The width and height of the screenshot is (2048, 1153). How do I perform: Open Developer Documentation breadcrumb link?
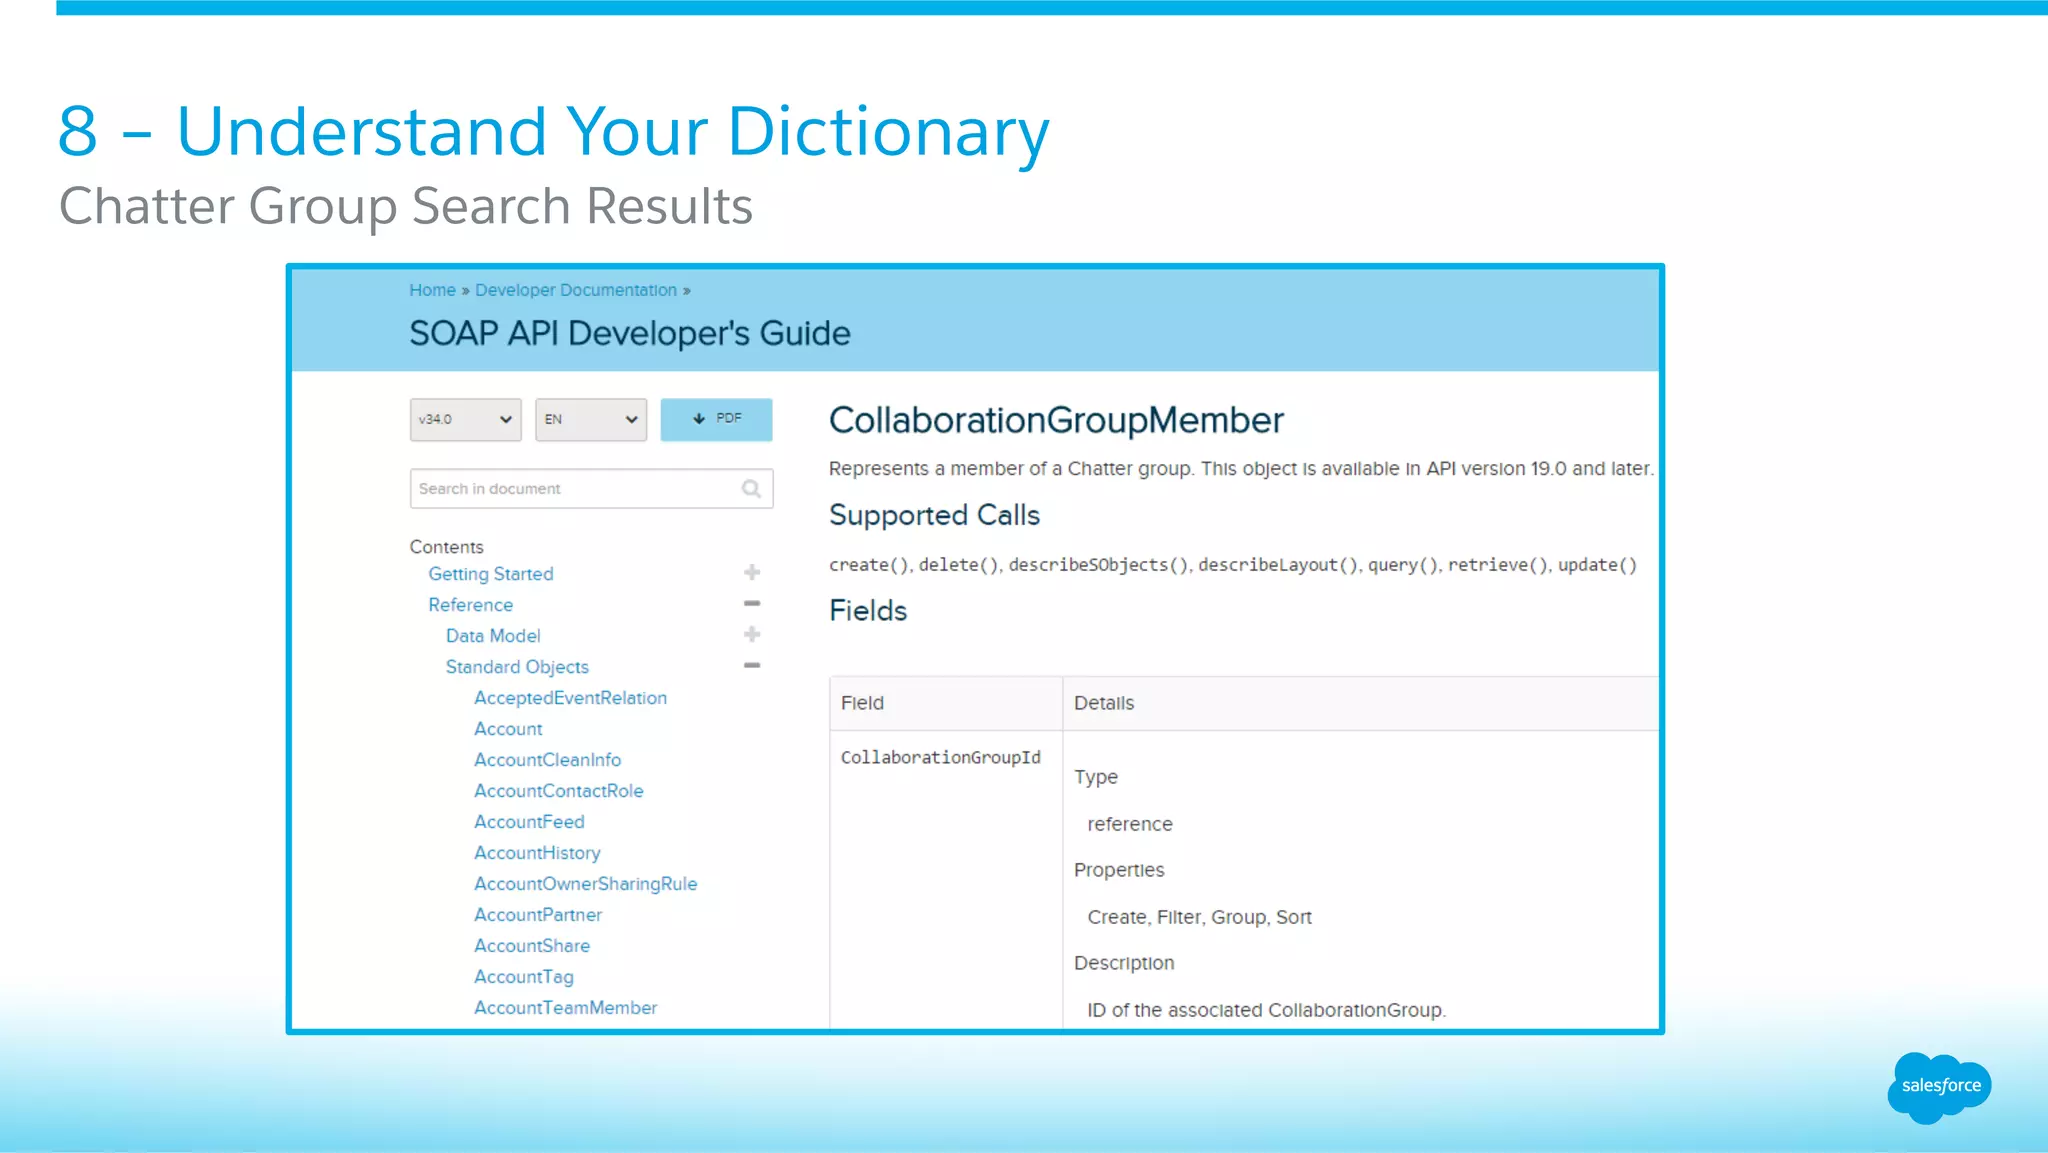(x=576, y=290)
